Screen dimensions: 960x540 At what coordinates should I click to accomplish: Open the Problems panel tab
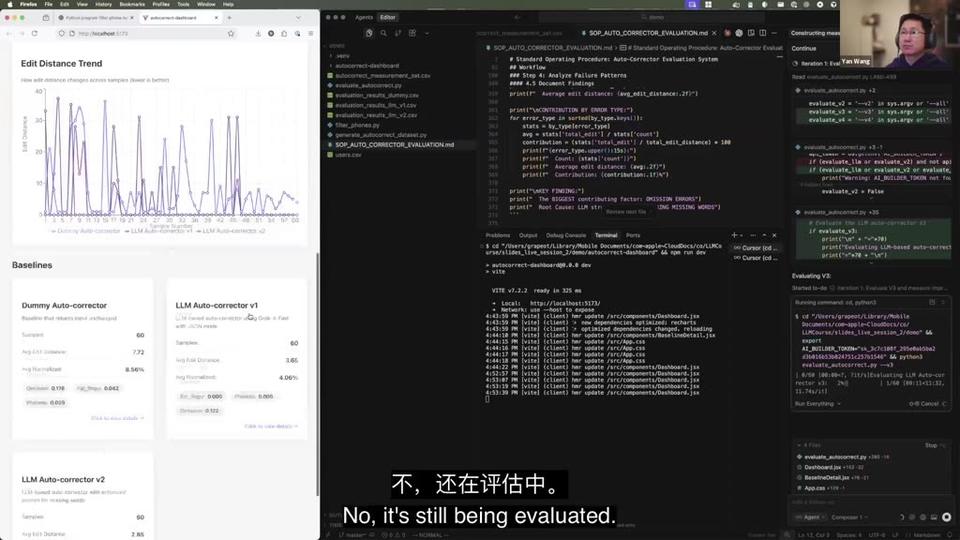click(498, 235)
